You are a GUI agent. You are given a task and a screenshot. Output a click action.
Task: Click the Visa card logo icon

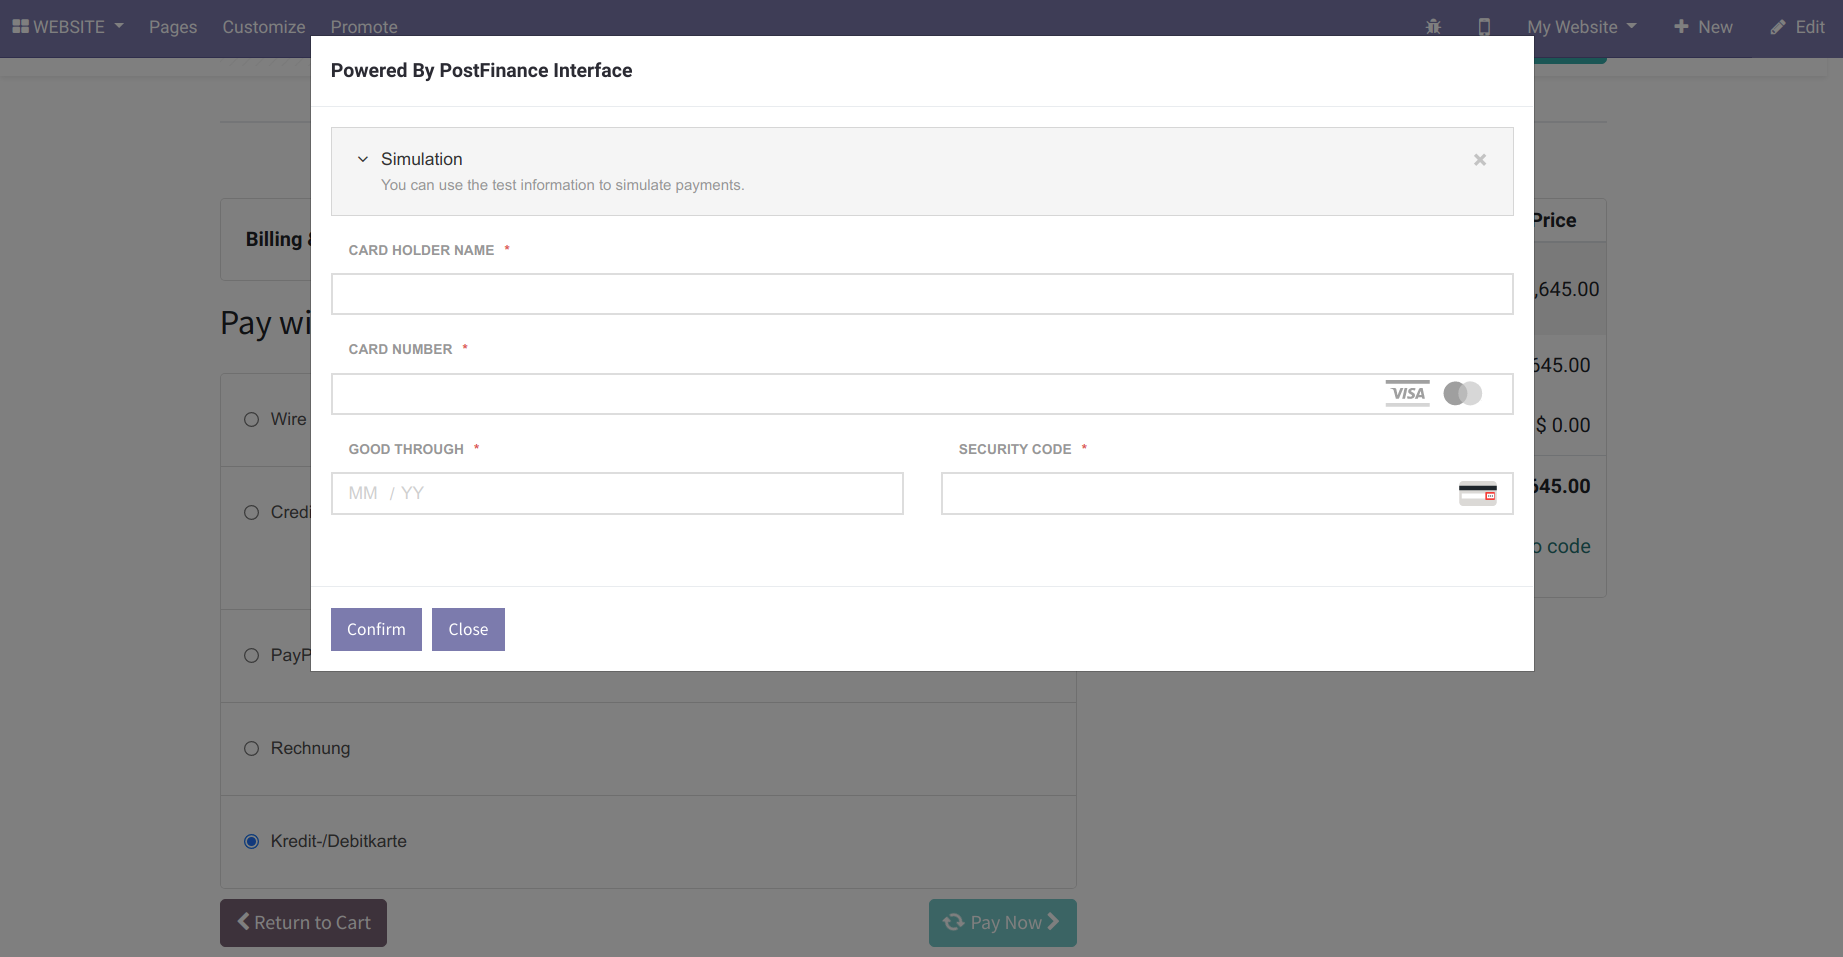1407,393
